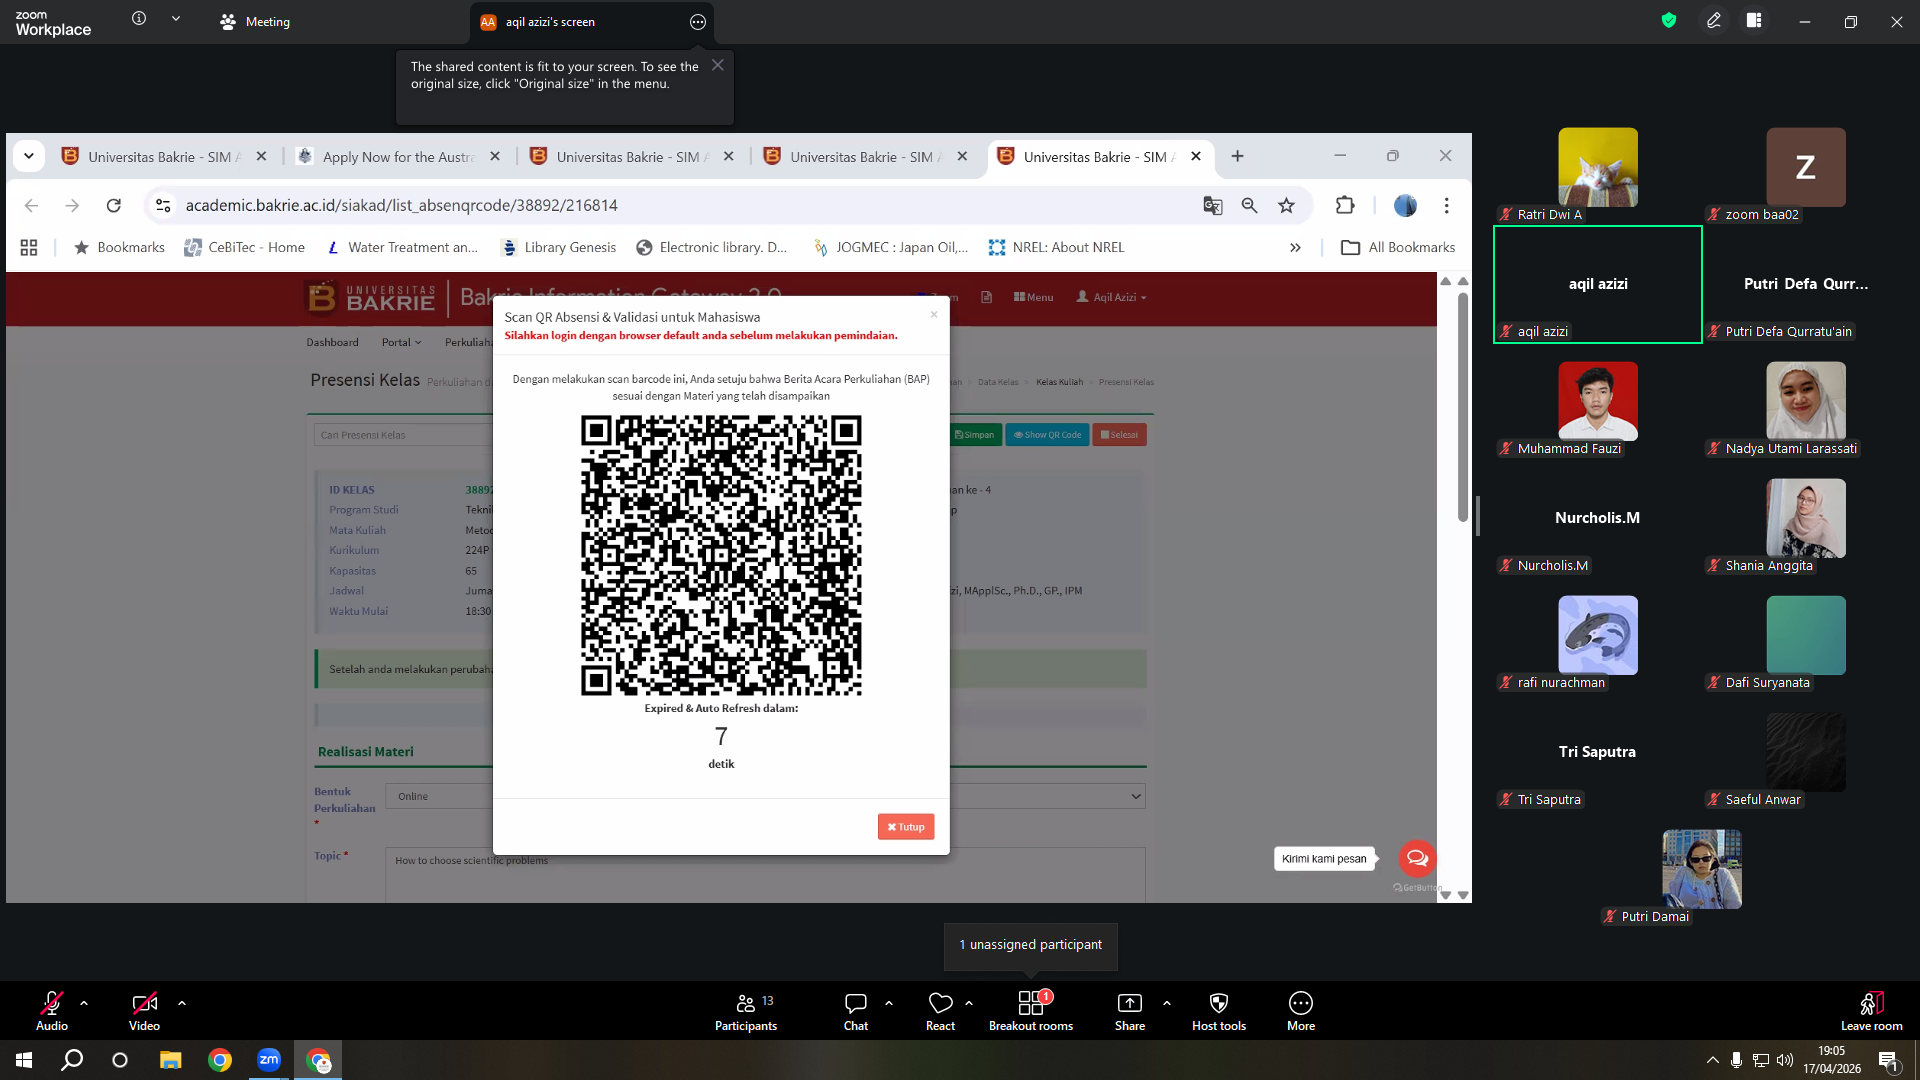The width and height of the screenshot is (1920, 1080).
Task: Switch to the first Universitas Bakrie tab
Action: click(165, 157)
